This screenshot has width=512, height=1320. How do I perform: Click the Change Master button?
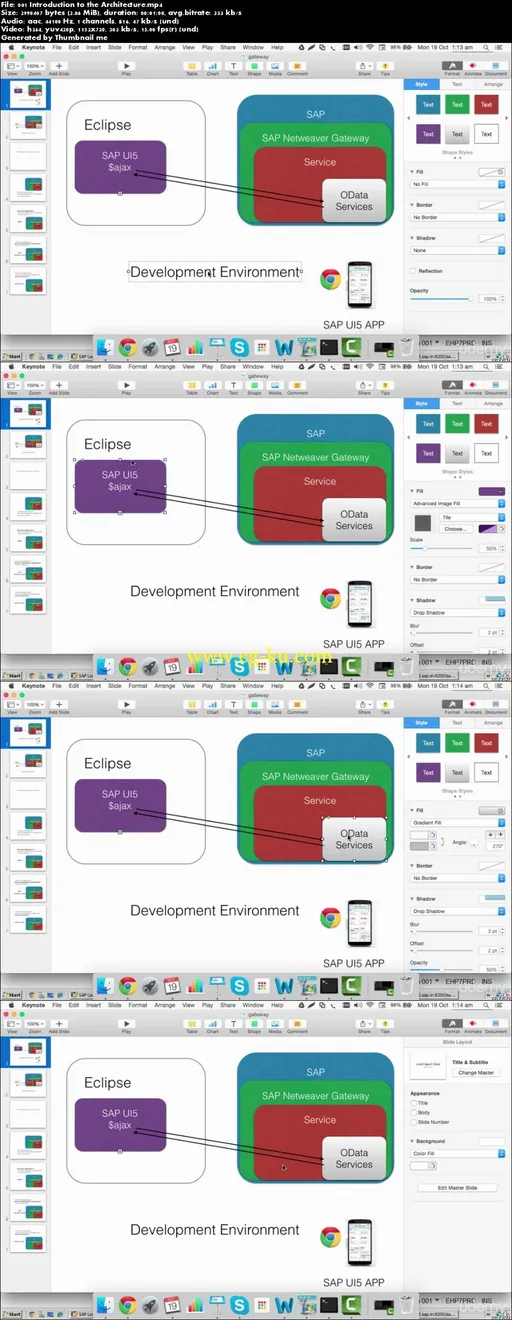[477, 1072]
